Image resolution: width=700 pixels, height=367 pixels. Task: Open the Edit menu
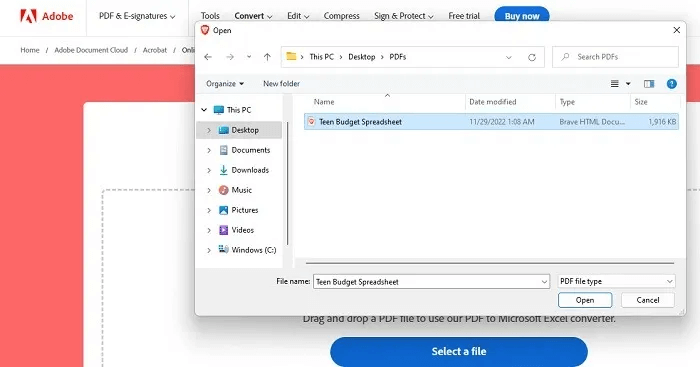tap(298, 16)
